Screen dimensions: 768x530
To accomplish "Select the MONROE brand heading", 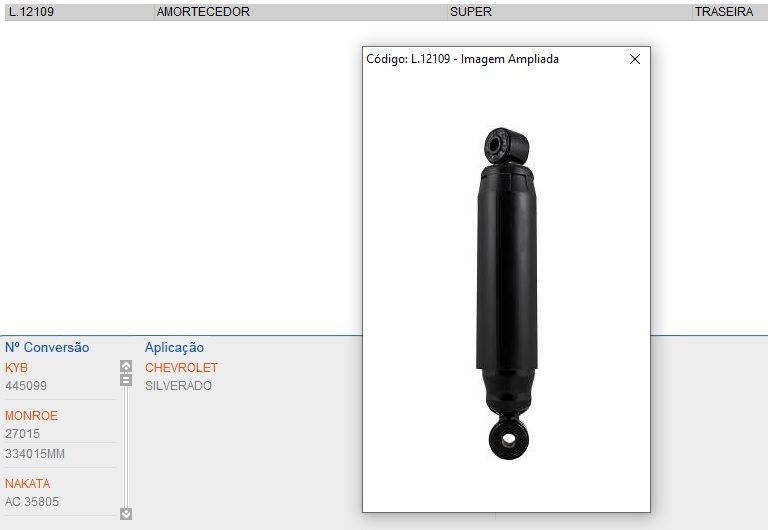I will 31,416.
